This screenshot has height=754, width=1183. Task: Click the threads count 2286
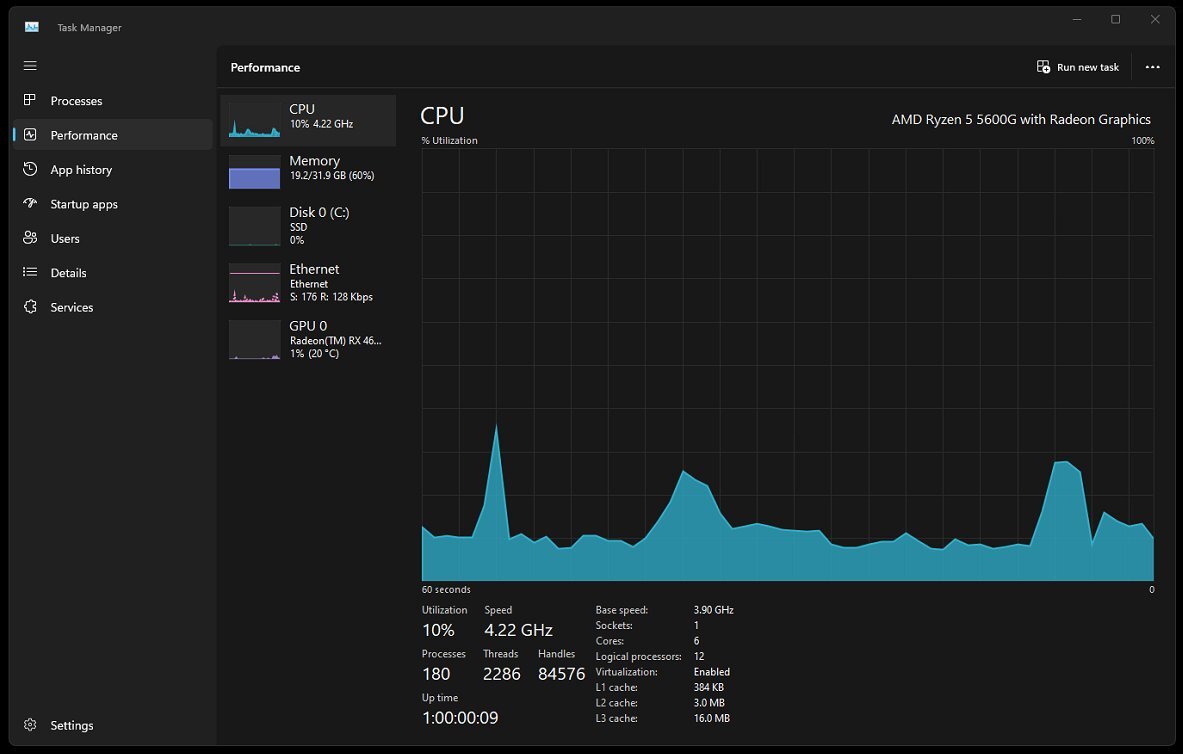click(x=502, y=674)
